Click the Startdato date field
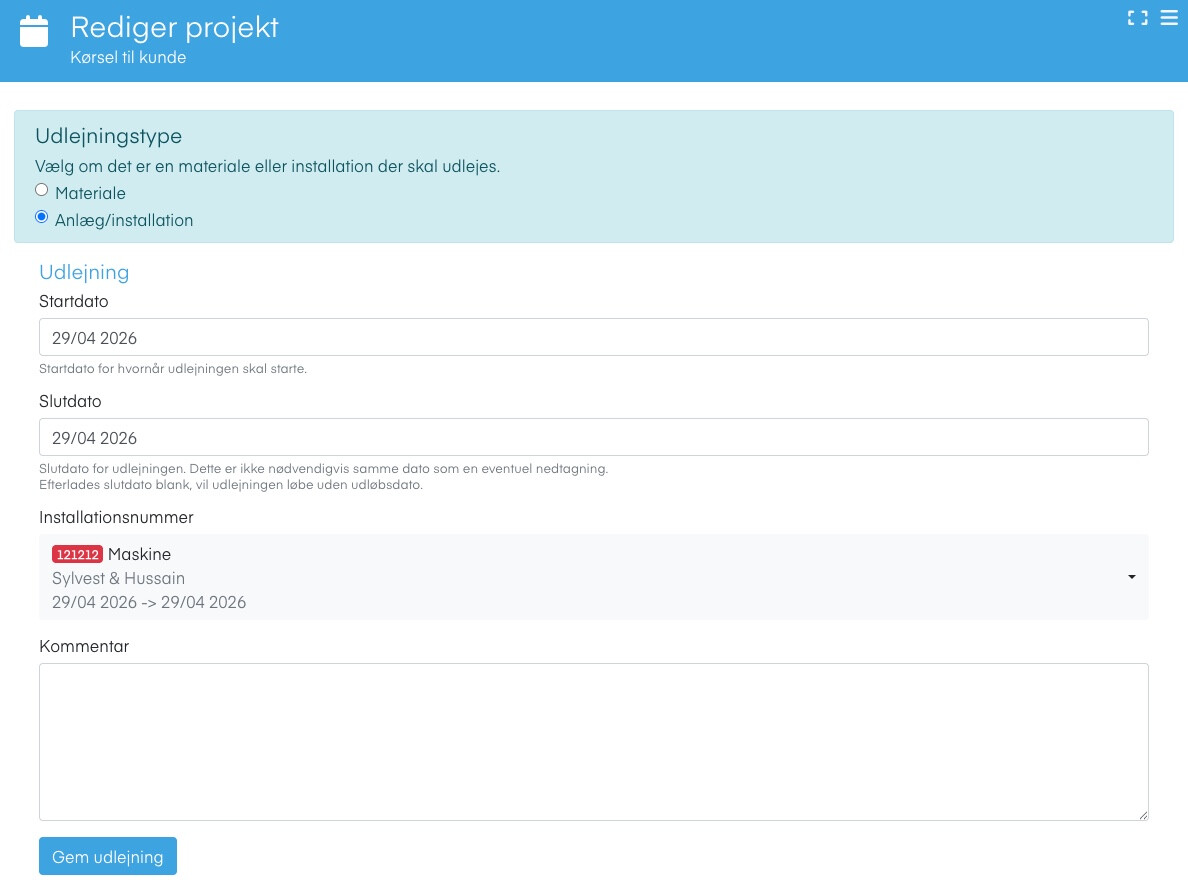 coord(593,337)
